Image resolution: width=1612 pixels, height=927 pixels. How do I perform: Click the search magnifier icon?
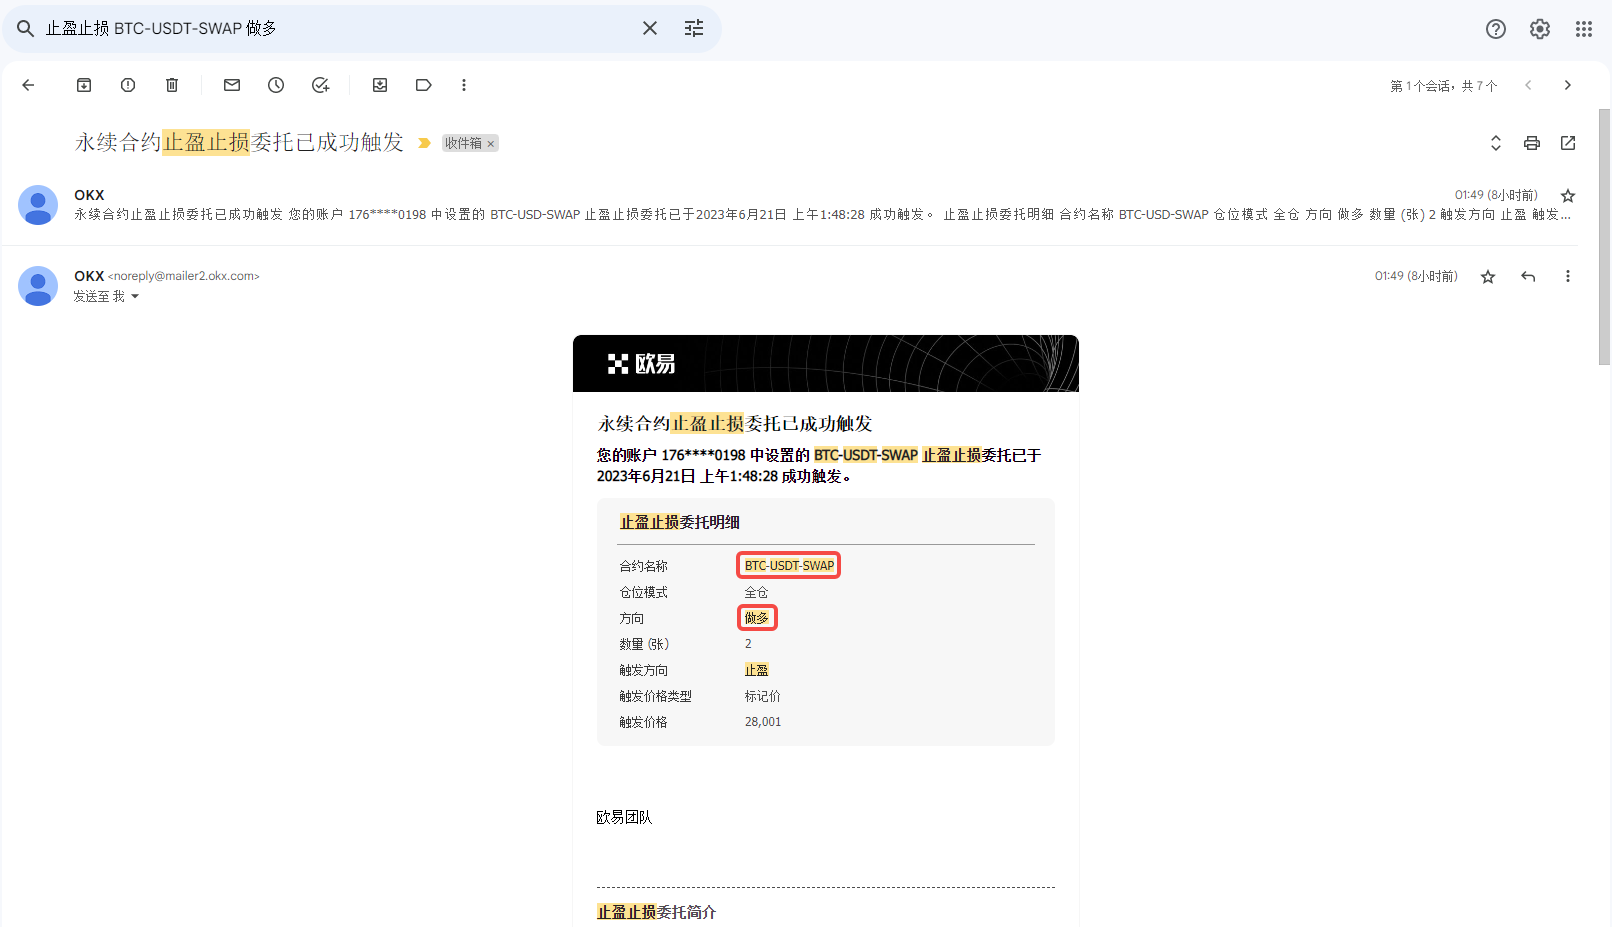point(25,29)
